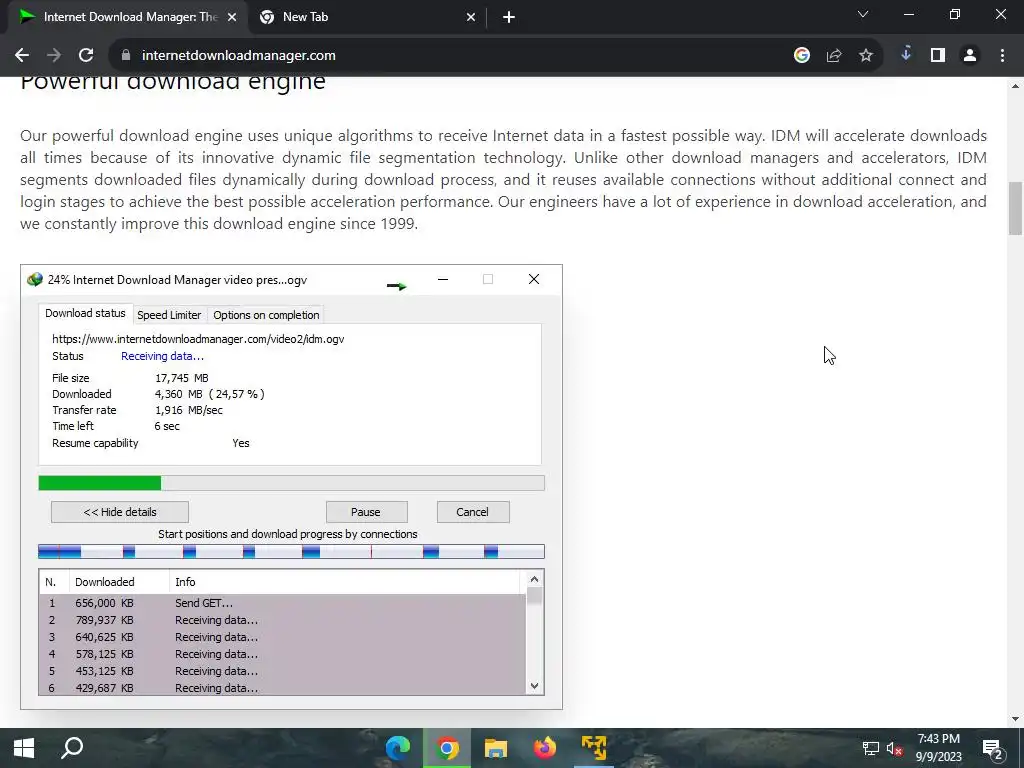Click the Hide details button

120,512
